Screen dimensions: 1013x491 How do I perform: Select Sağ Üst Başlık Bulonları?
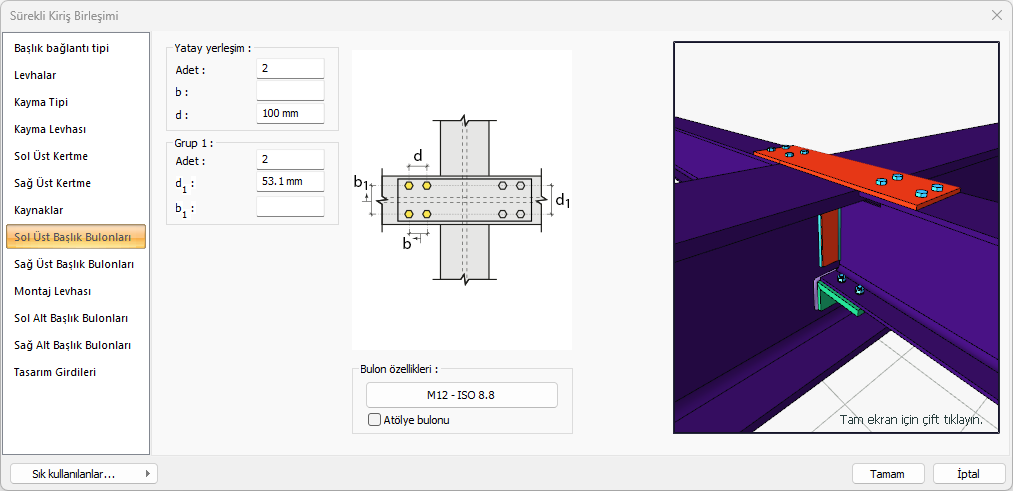tap(74, 264)
